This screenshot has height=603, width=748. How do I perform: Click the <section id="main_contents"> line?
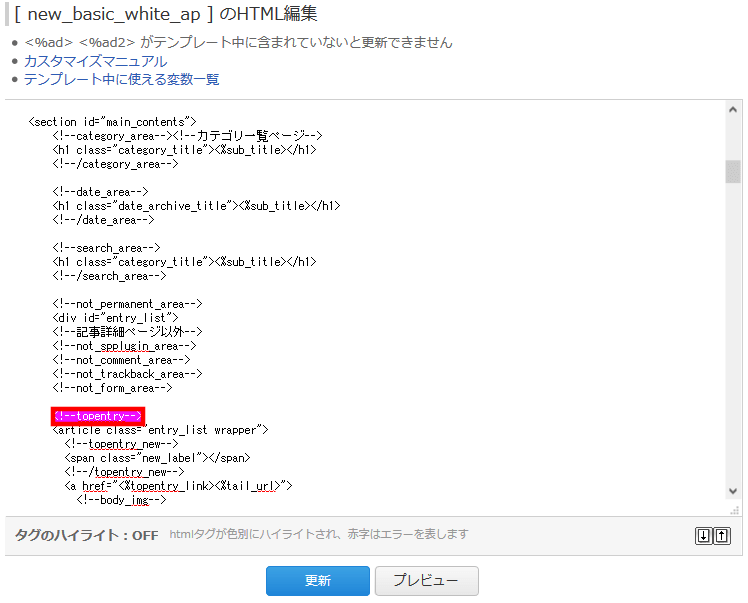112,122
